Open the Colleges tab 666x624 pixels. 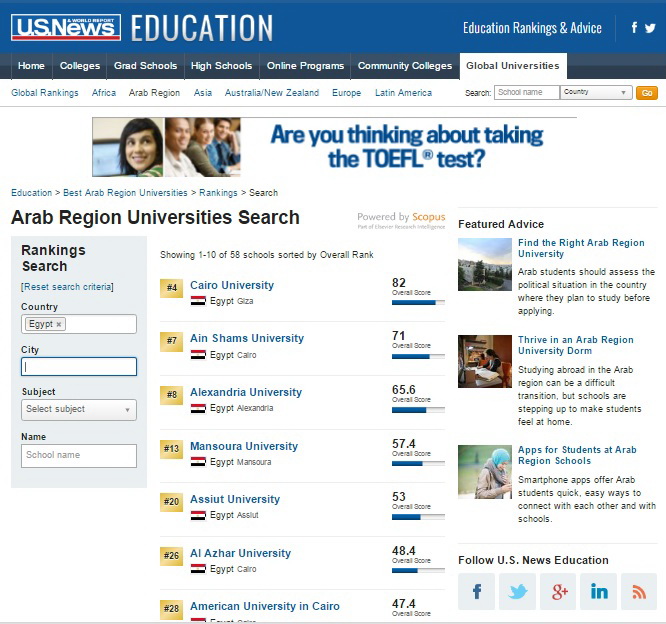[80, 66]
